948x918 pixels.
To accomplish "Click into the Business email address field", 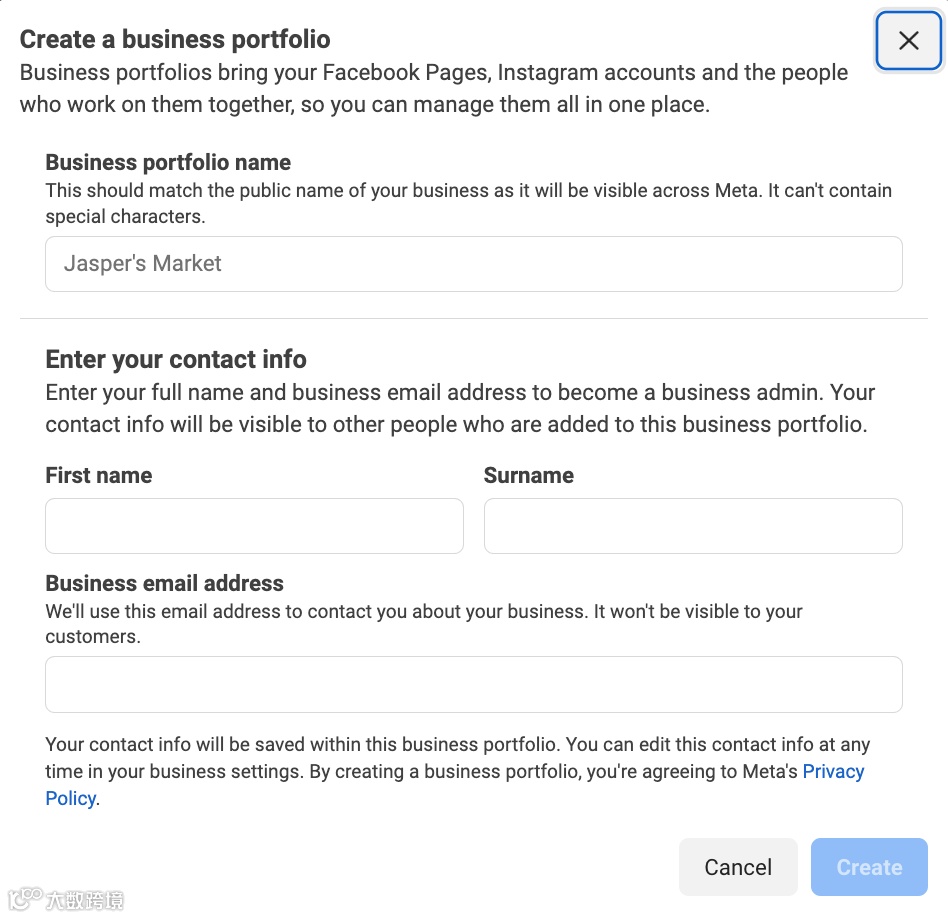I will tap(473, 684).
